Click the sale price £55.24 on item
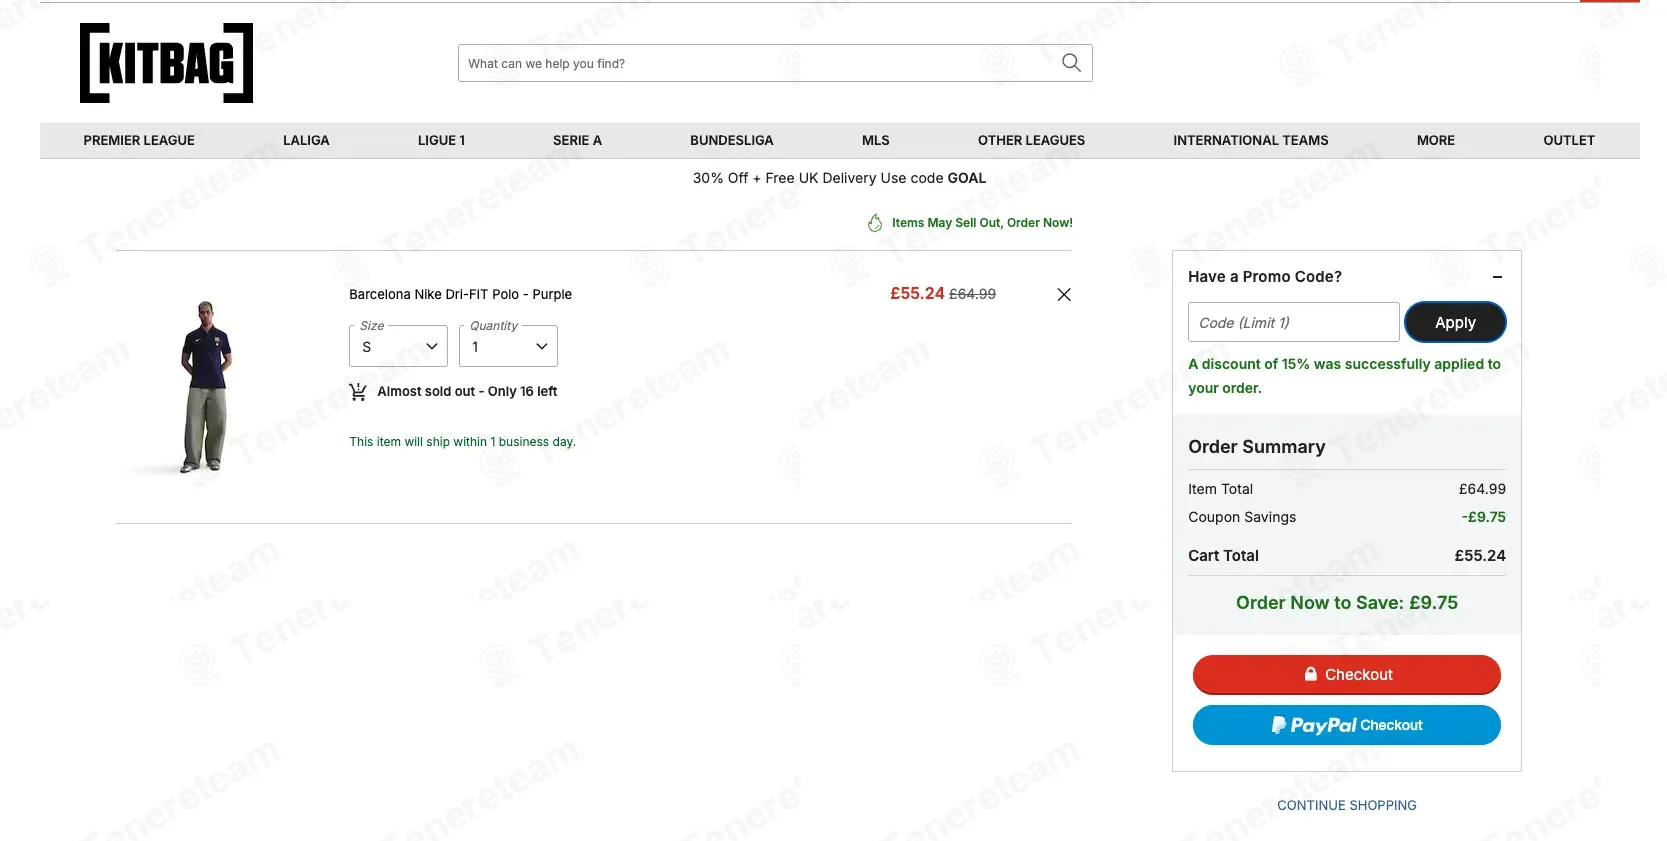This screenshot has height=841, width=1667. 917,293
